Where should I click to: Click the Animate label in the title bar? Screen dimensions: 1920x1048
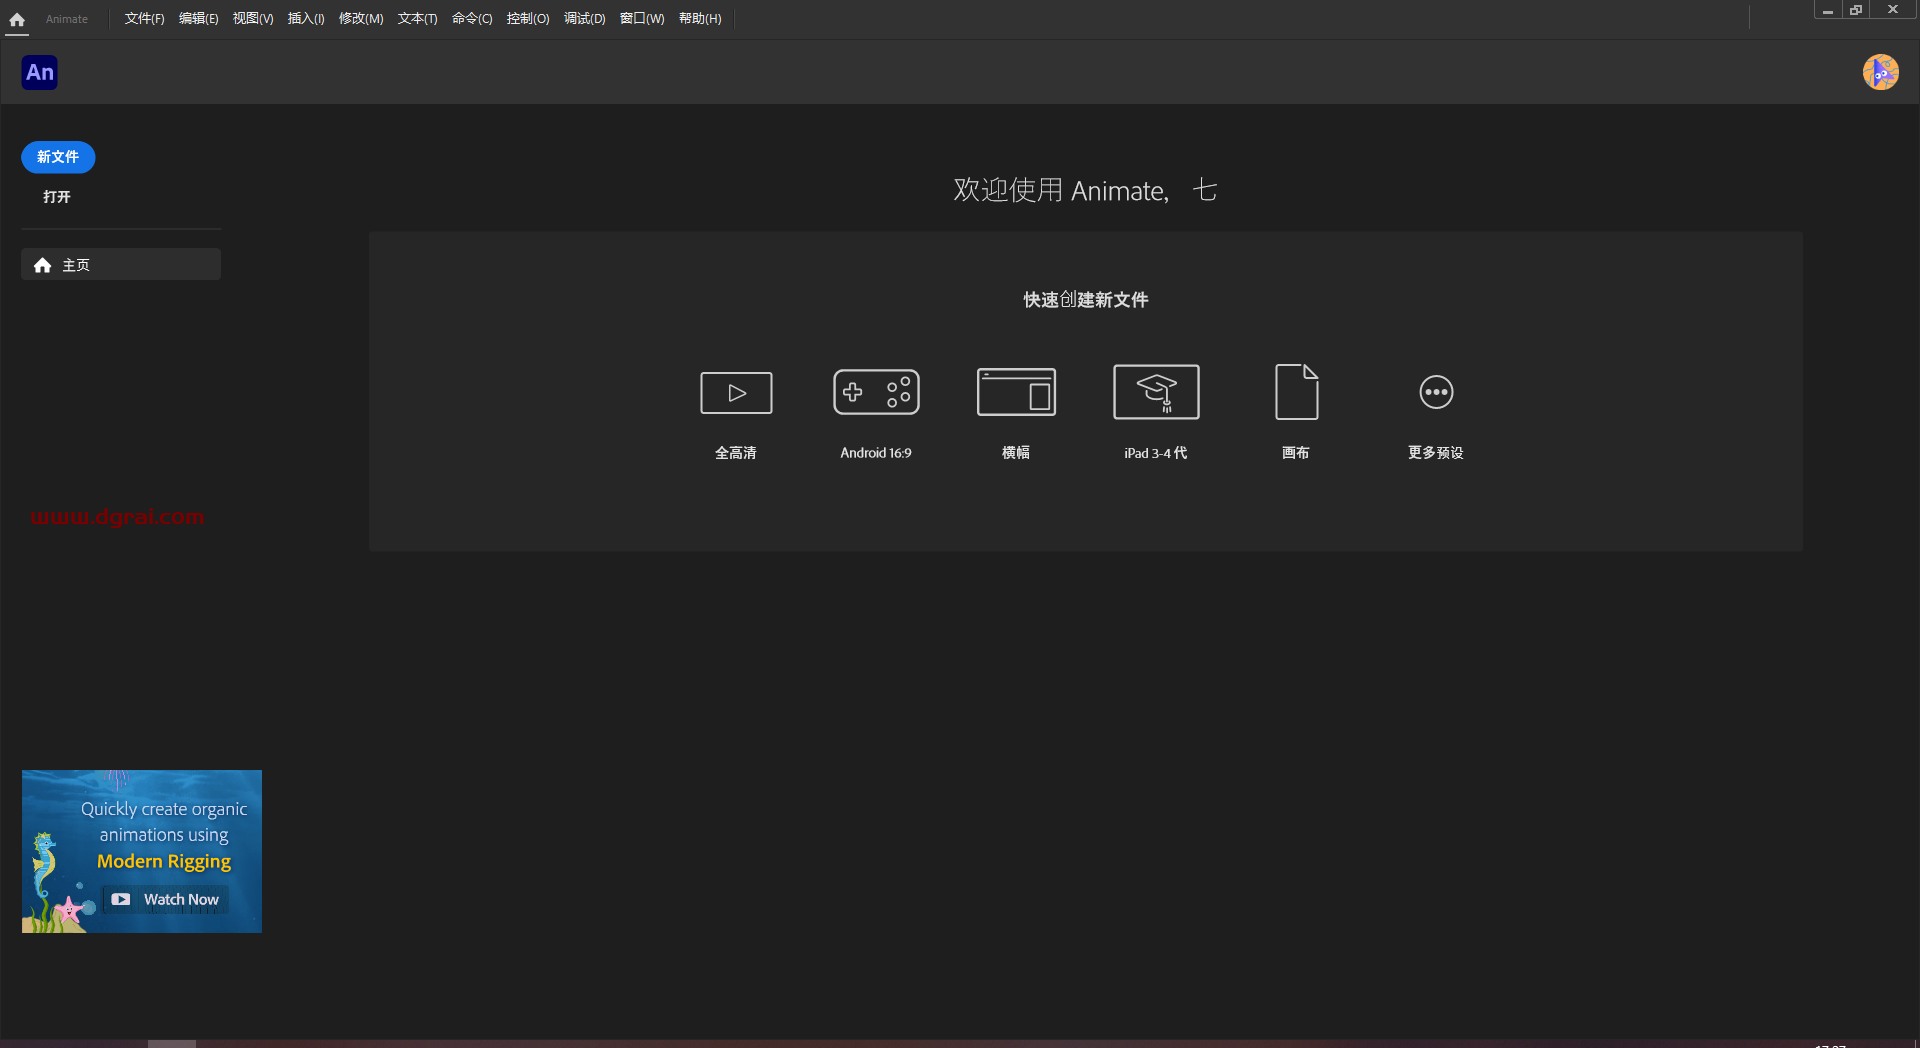66,19
